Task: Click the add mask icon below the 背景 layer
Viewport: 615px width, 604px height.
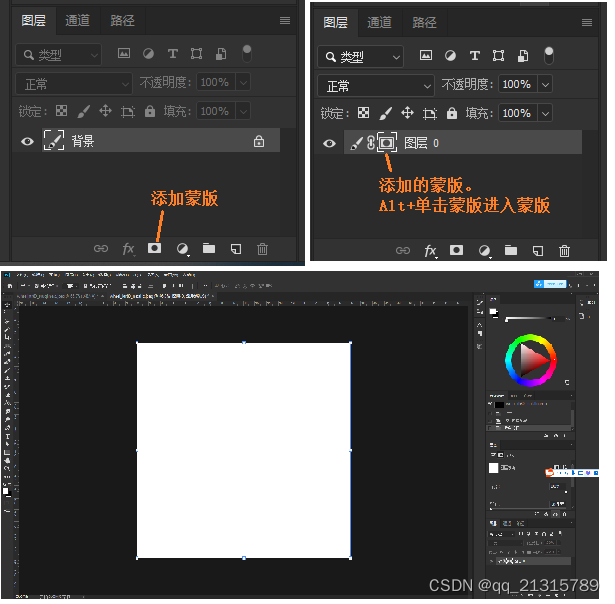Action: point(155,248)
